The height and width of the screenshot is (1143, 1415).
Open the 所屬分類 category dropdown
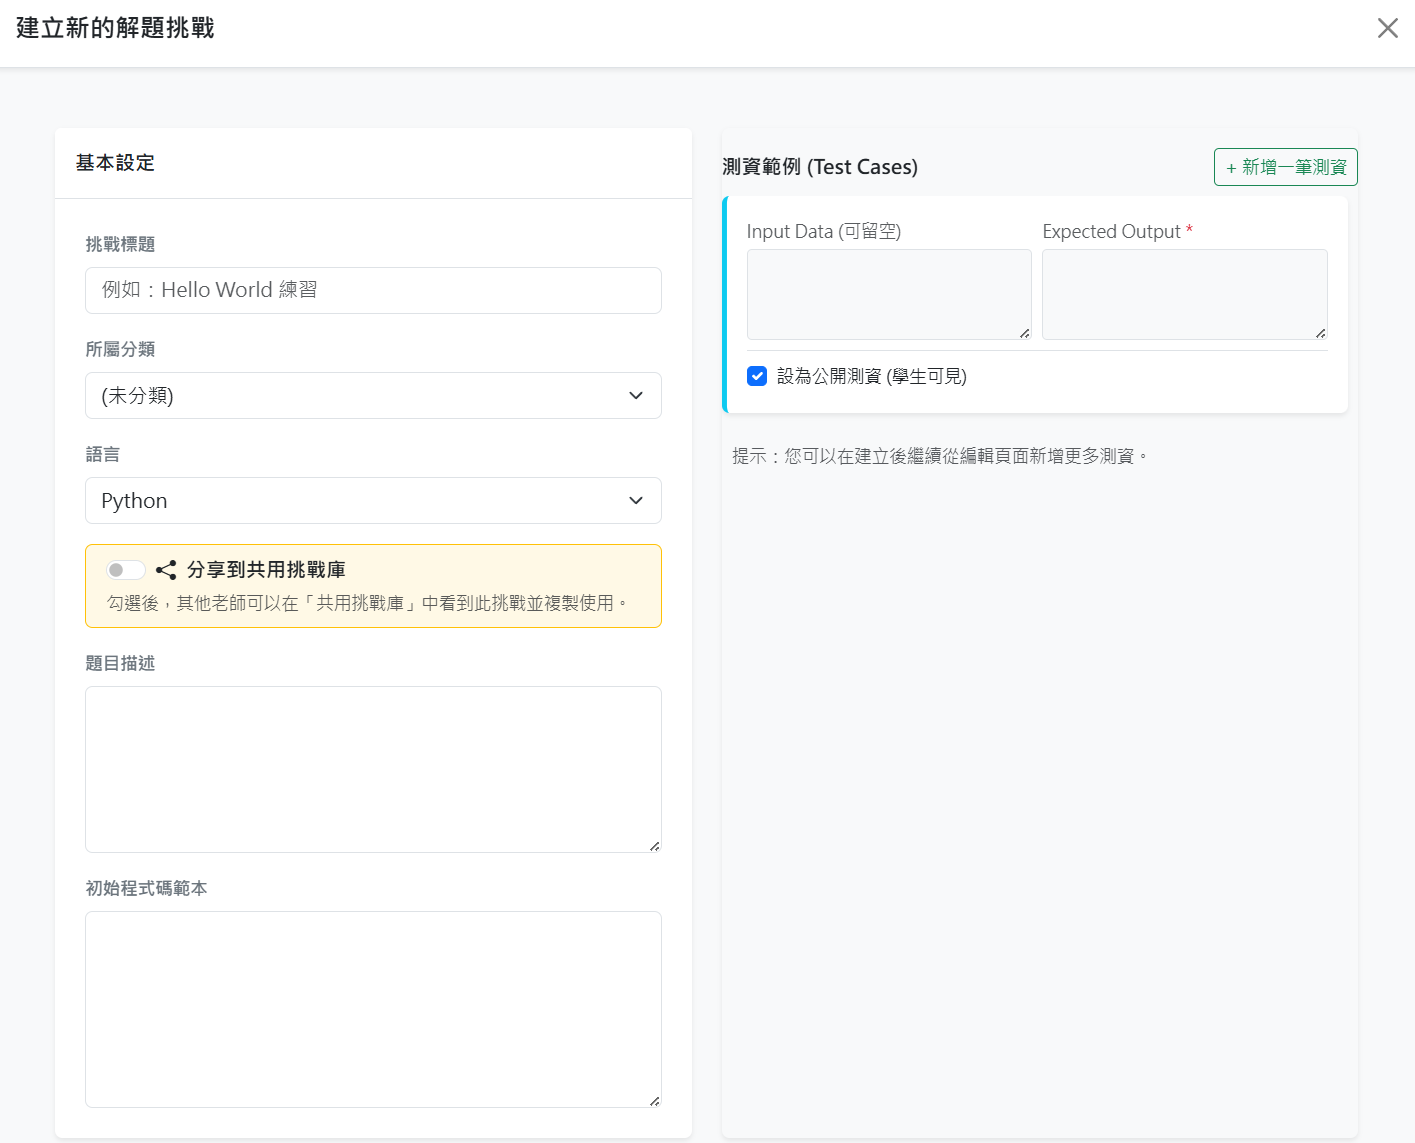(373, 396)
